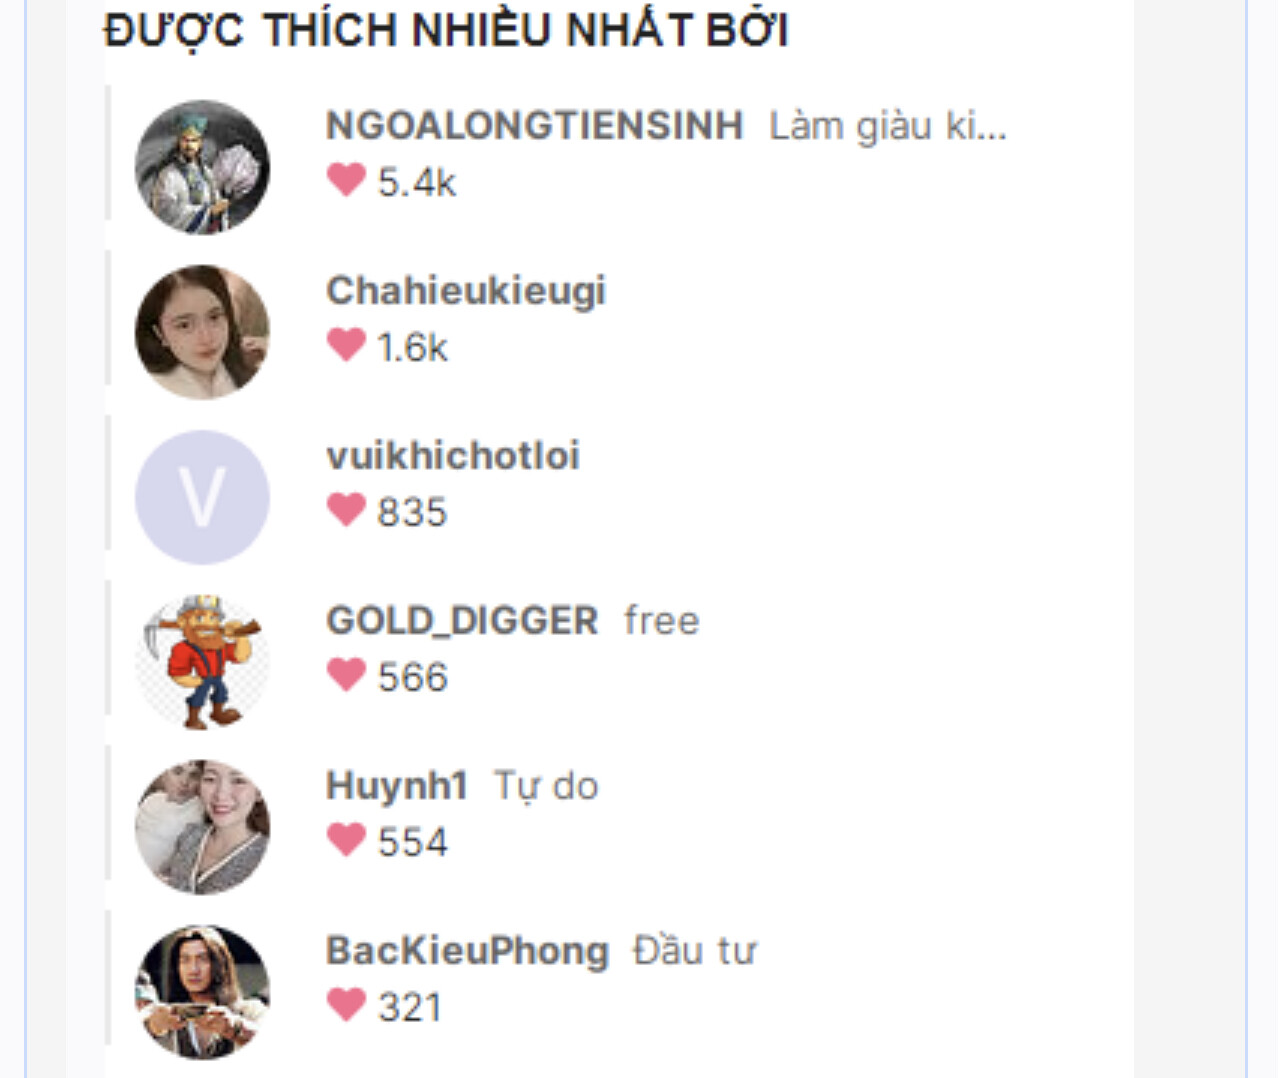Open the GOLD_DIGGER miner cartoon avatar
1284x1078 pixels.
point(202,662)
